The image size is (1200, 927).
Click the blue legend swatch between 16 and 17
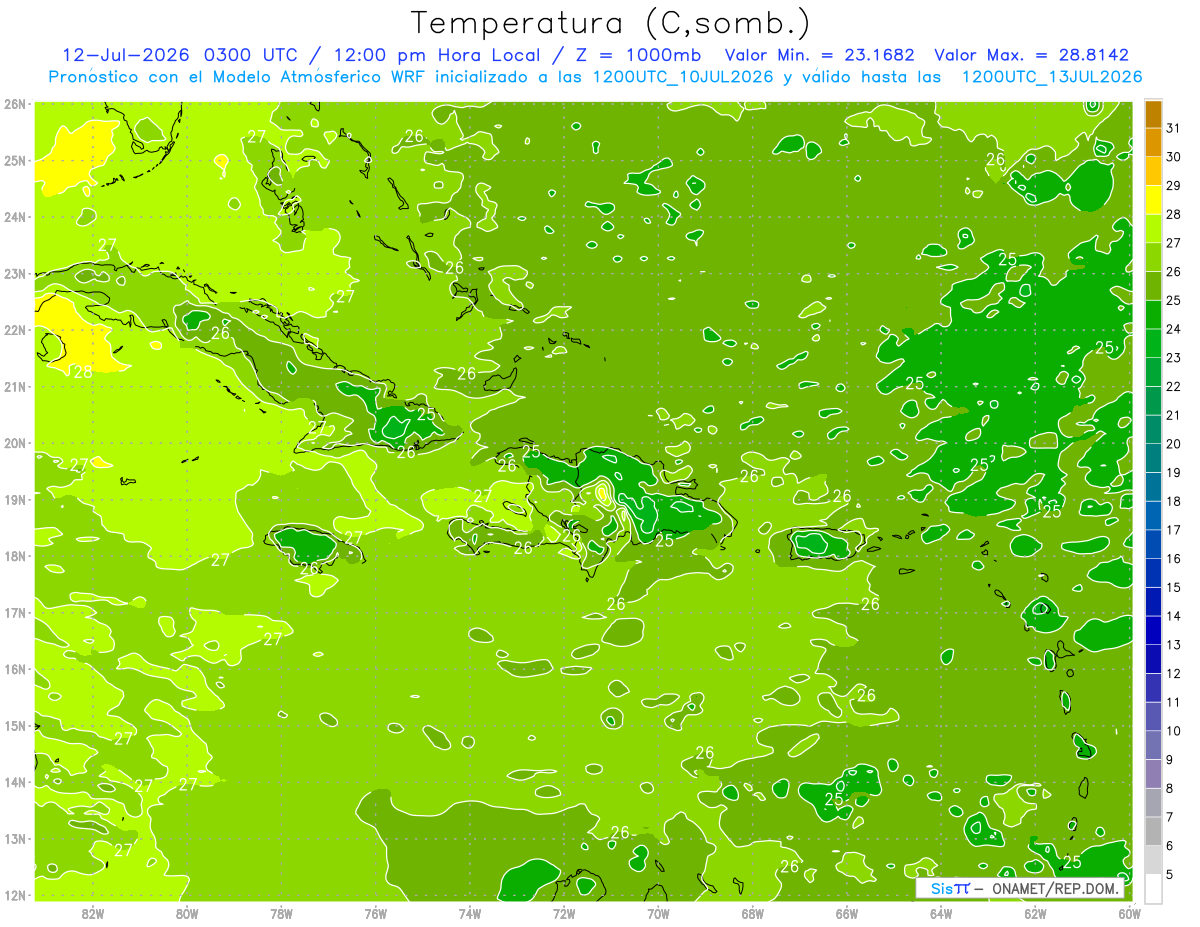1153,544
